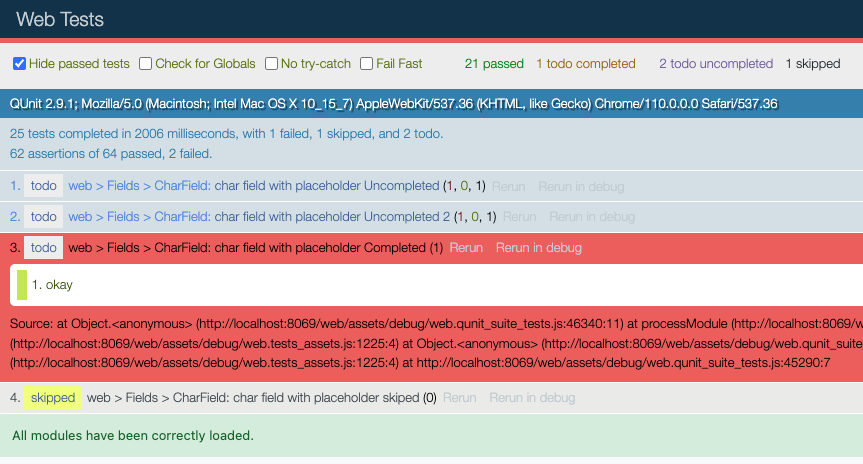863x464 pixels.
Task: Click Rerun in debug for test 2
Action: (592, 217)
